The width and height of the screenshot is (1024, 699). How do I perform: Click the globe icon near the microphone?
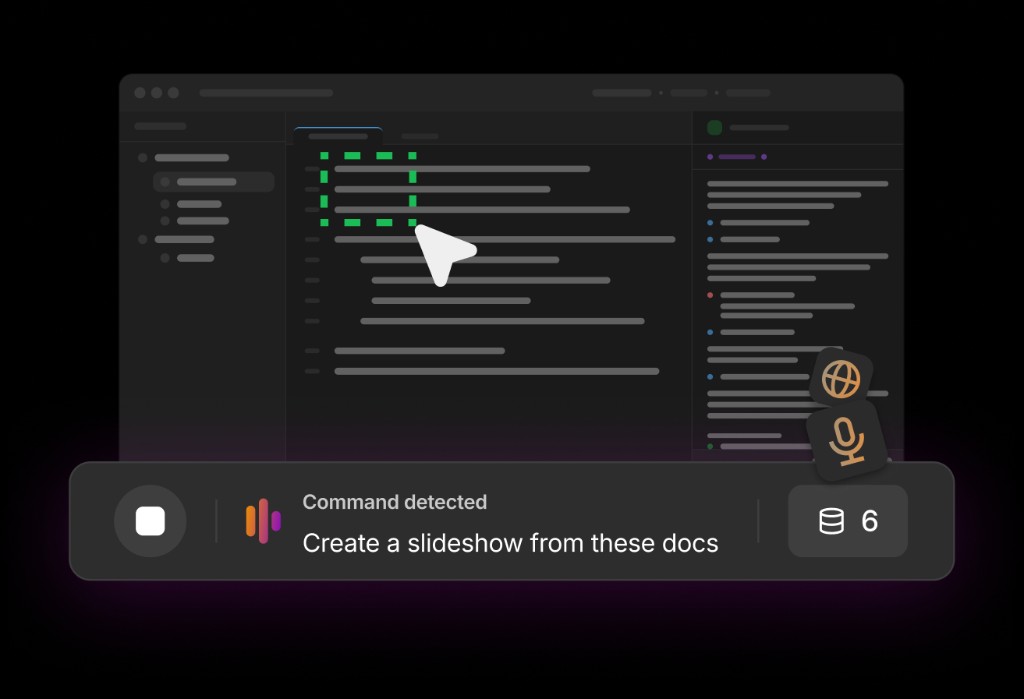pos(843,376)
